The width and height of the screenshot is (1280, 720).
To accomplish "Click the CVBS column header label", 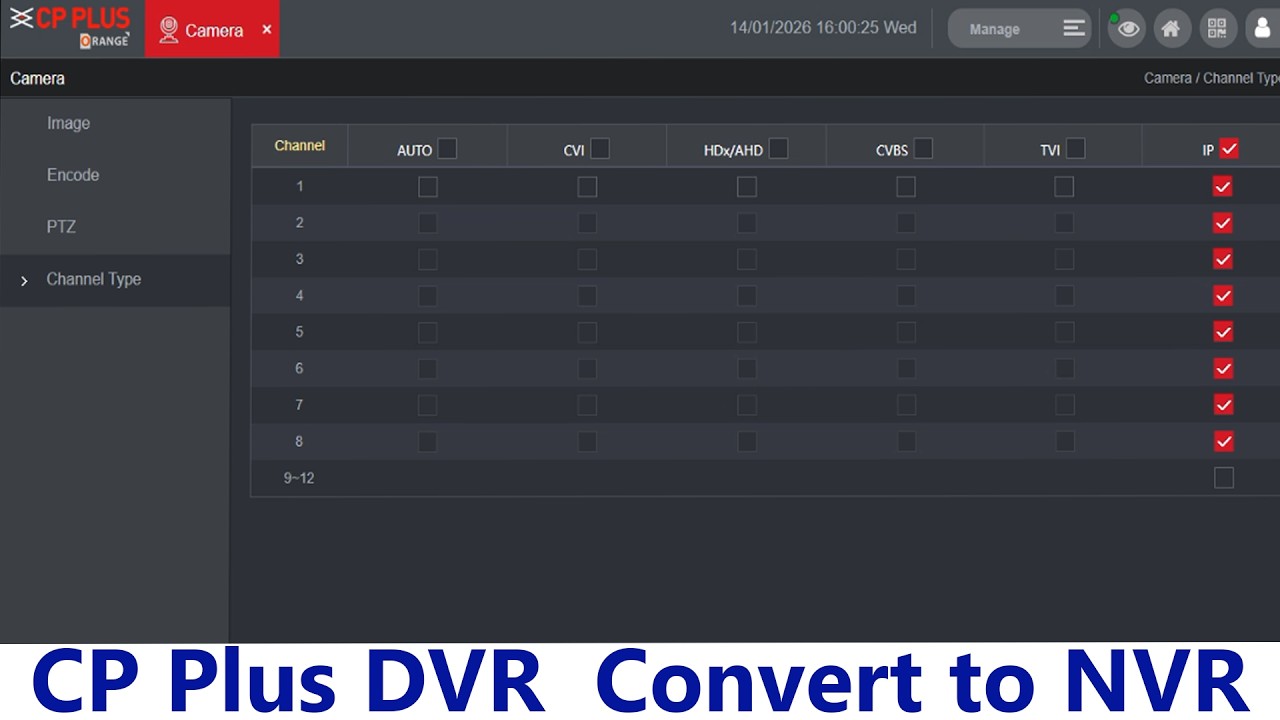I will pyautogui.click(x=892, y=151).
